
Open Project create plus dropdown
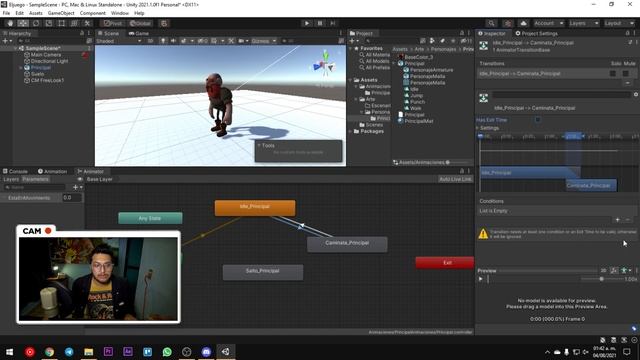353,41
